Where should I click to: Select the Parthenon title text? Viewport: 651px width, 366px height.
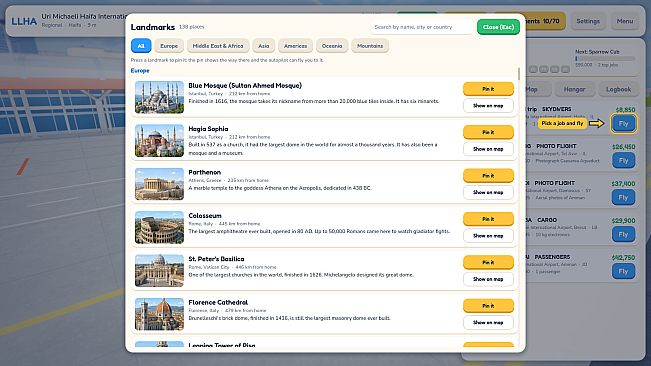click(205, 172)
